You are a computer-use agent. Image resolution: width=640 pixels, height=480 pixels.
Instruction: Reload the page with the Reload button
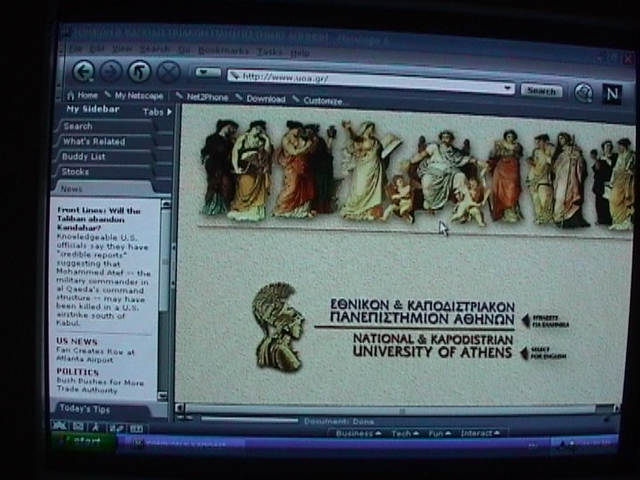(x=139, y=72)
